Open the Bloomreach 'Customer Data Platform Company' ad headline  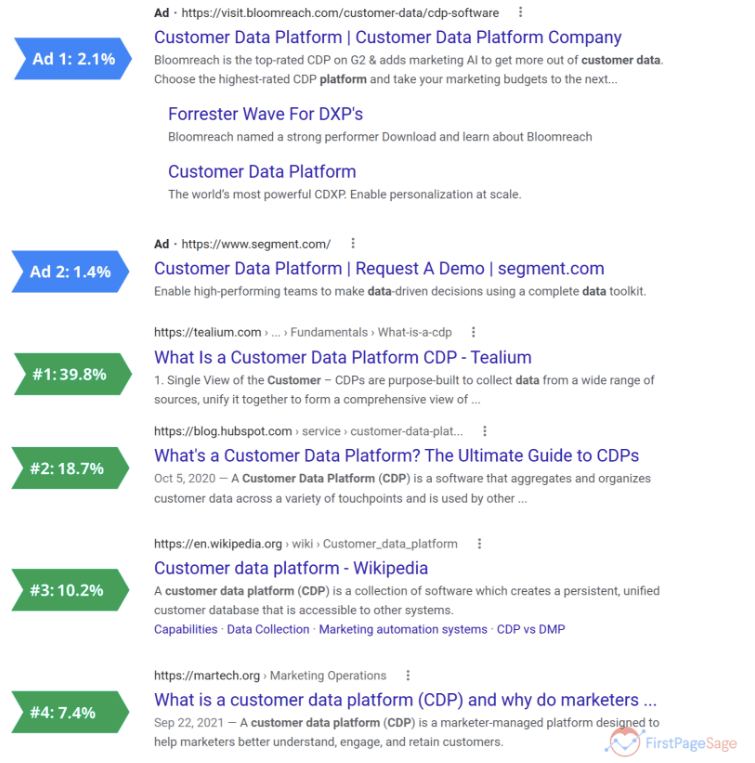click(387, 38)
